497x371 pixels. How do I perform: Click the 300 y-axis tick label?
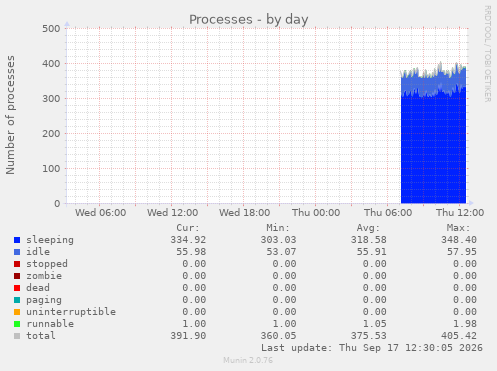51,98
